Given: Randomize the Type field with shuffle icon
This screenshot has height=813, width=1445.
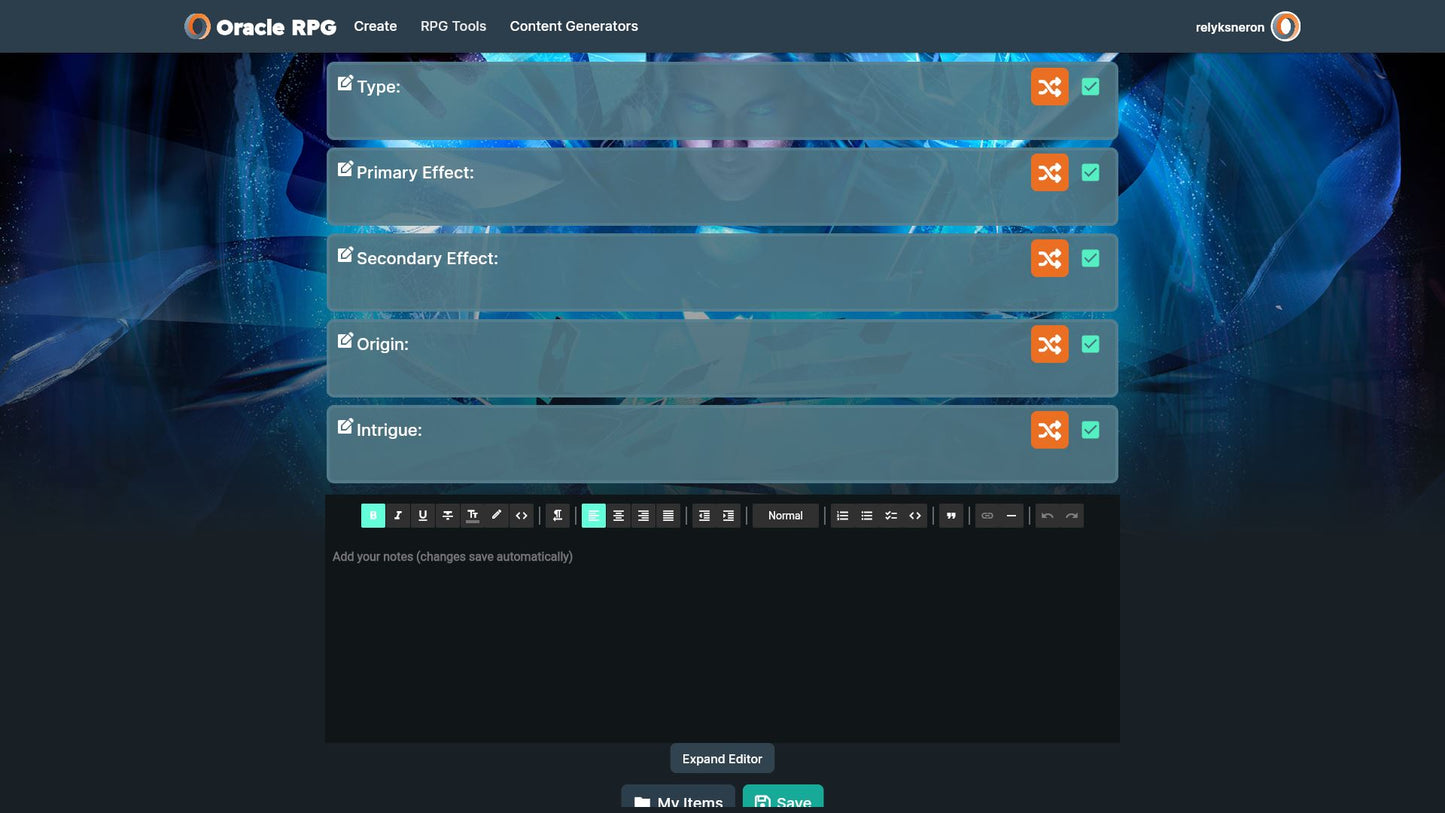Looking at the screenshot, I should click(x=1049, y=87).
